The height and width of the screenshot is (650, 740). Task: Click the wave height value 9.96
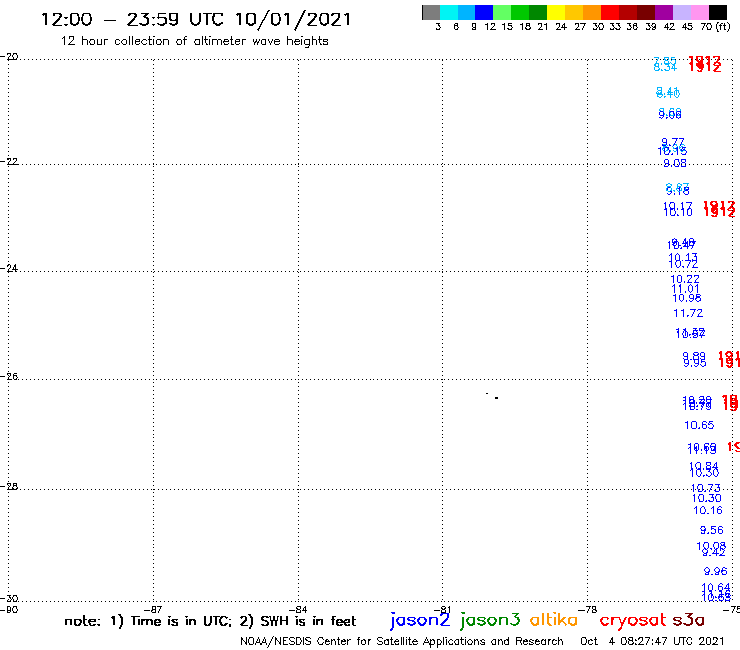(715, 571)
